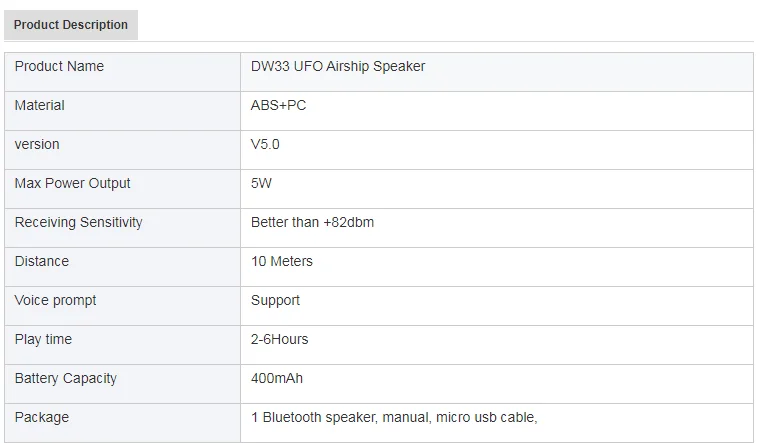Select the DW33 UFO Airship Speaker text
This screenshot has width=772, height=443.
(338, 67)
